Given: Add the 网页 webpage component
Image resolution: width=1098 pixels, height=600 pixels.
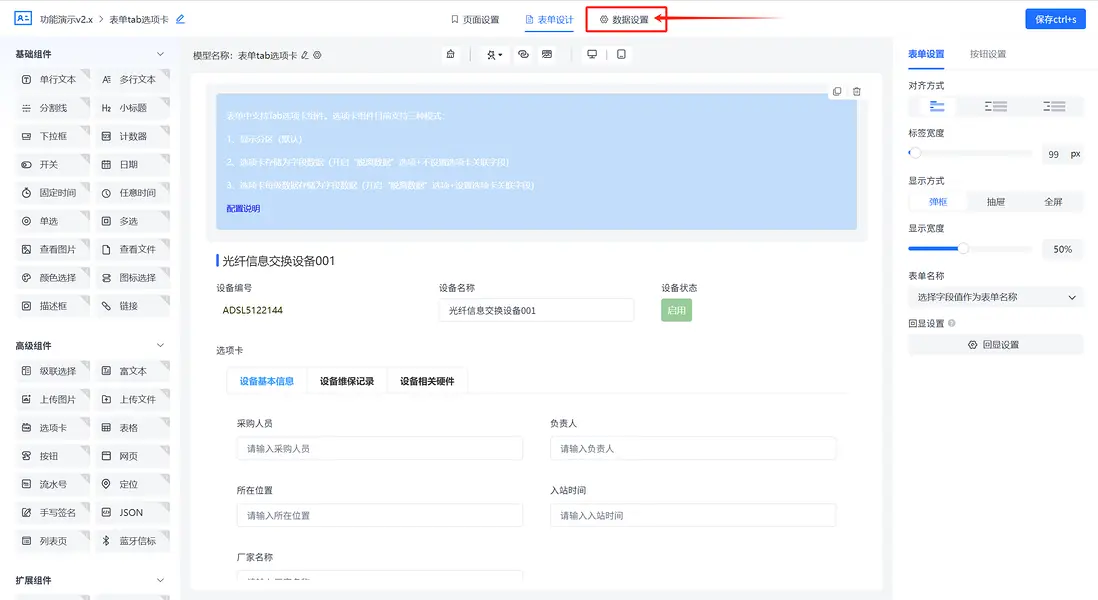Looking at the screenshot, I should [x=132, y=456].
